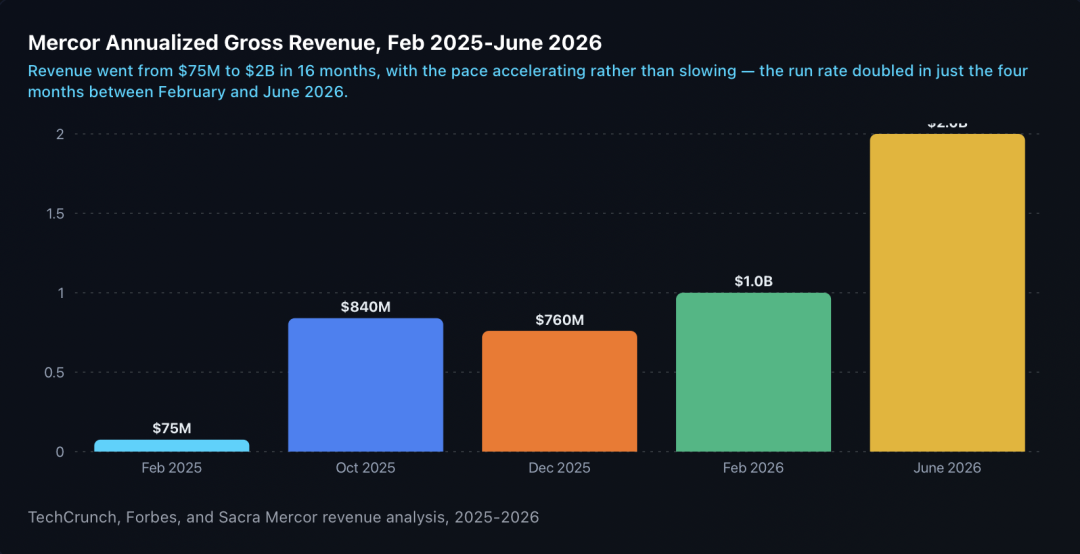Click the source note mentioning TechCrunch, Forbes, Sacra
The height and width of the screenshot is (554, 1080).
point(283,517)
